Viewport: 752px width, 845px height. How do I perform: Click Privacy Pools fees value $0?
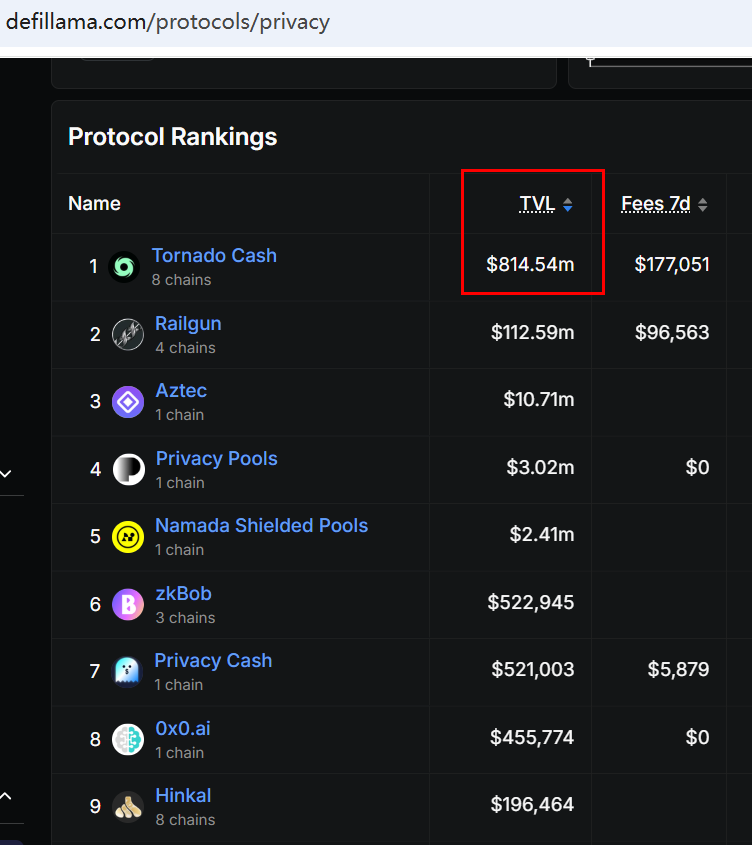pyautogui.click(x=697, y=467)
